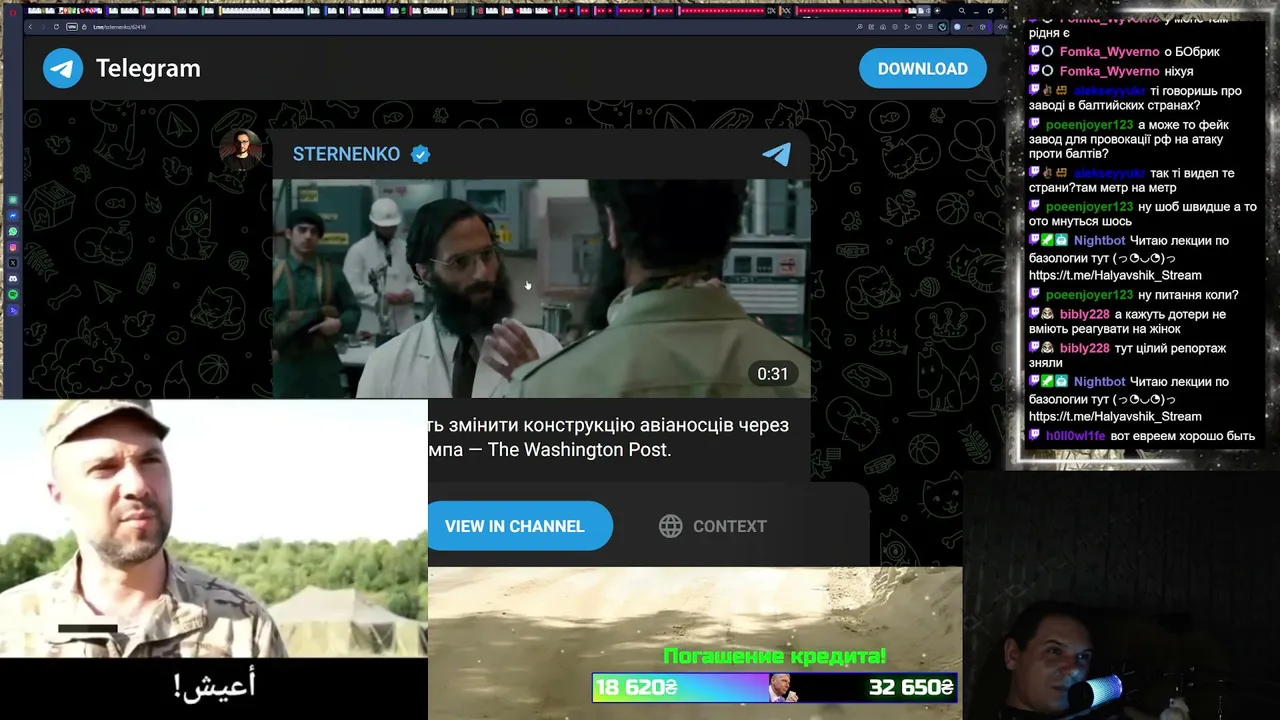Open the player icon in the browser sidebar
The width and height of the screenshot is (1280, 720).
13,311
